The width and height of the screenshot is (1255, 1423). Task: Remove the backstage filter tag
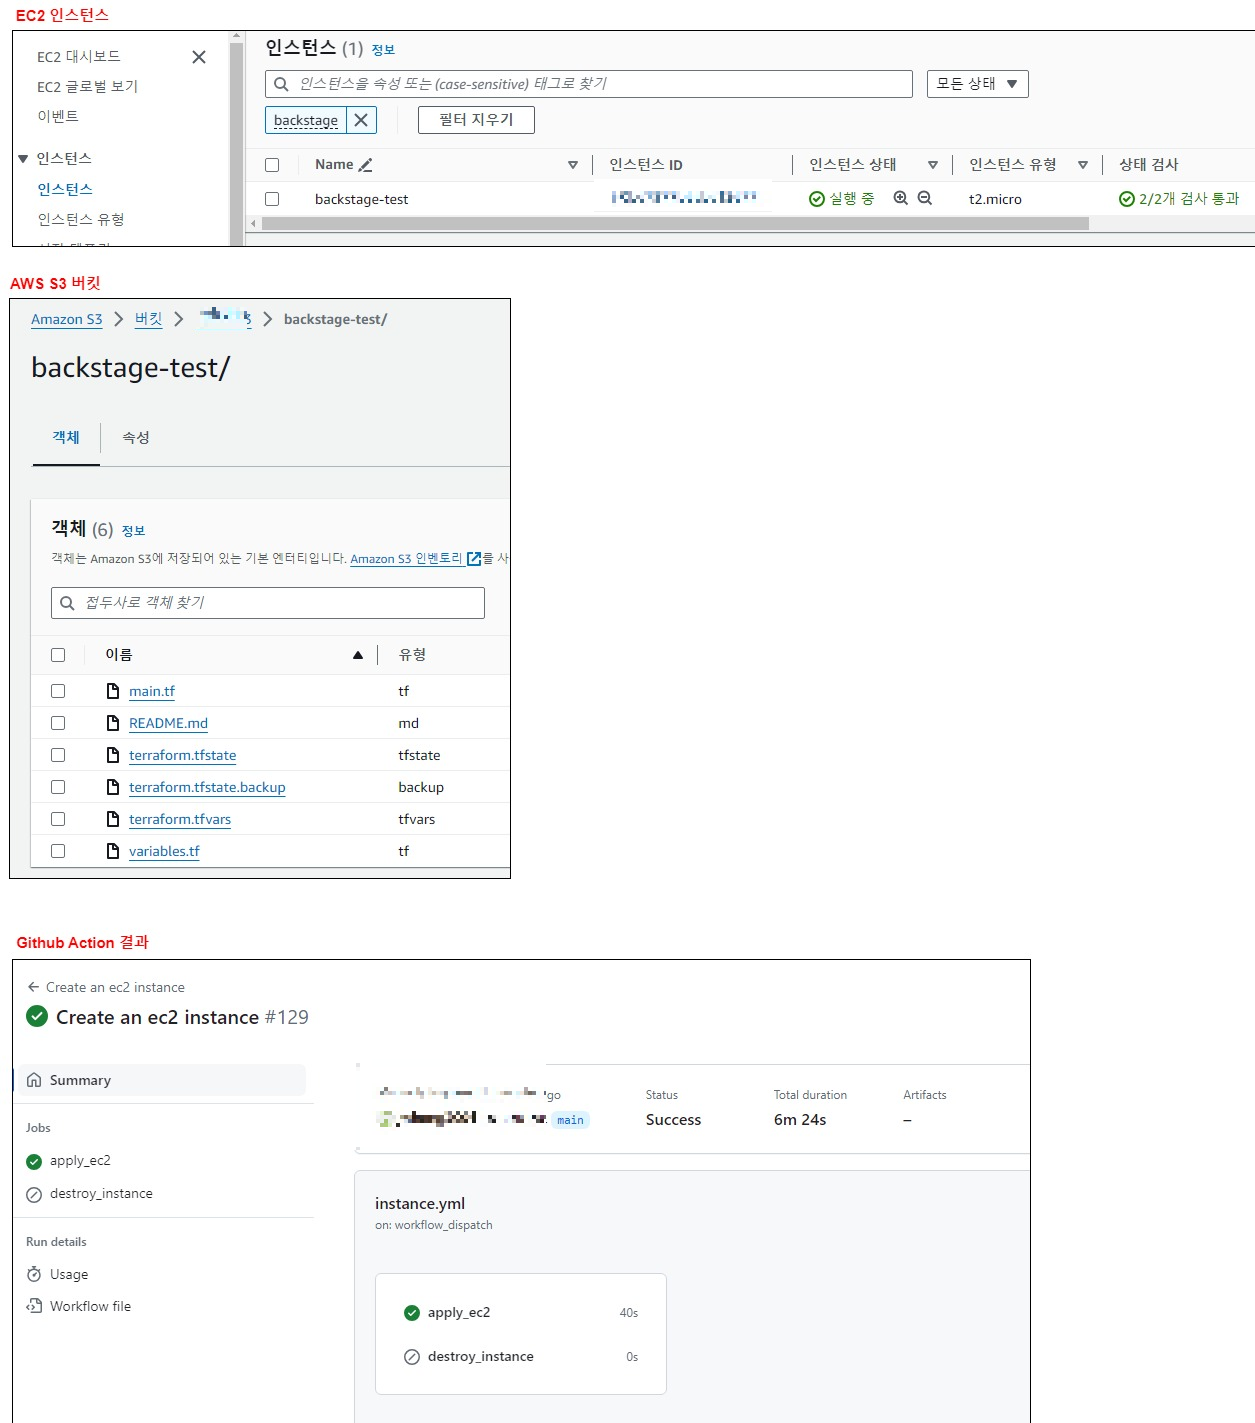pyautogui.click(x=361, y=120)
